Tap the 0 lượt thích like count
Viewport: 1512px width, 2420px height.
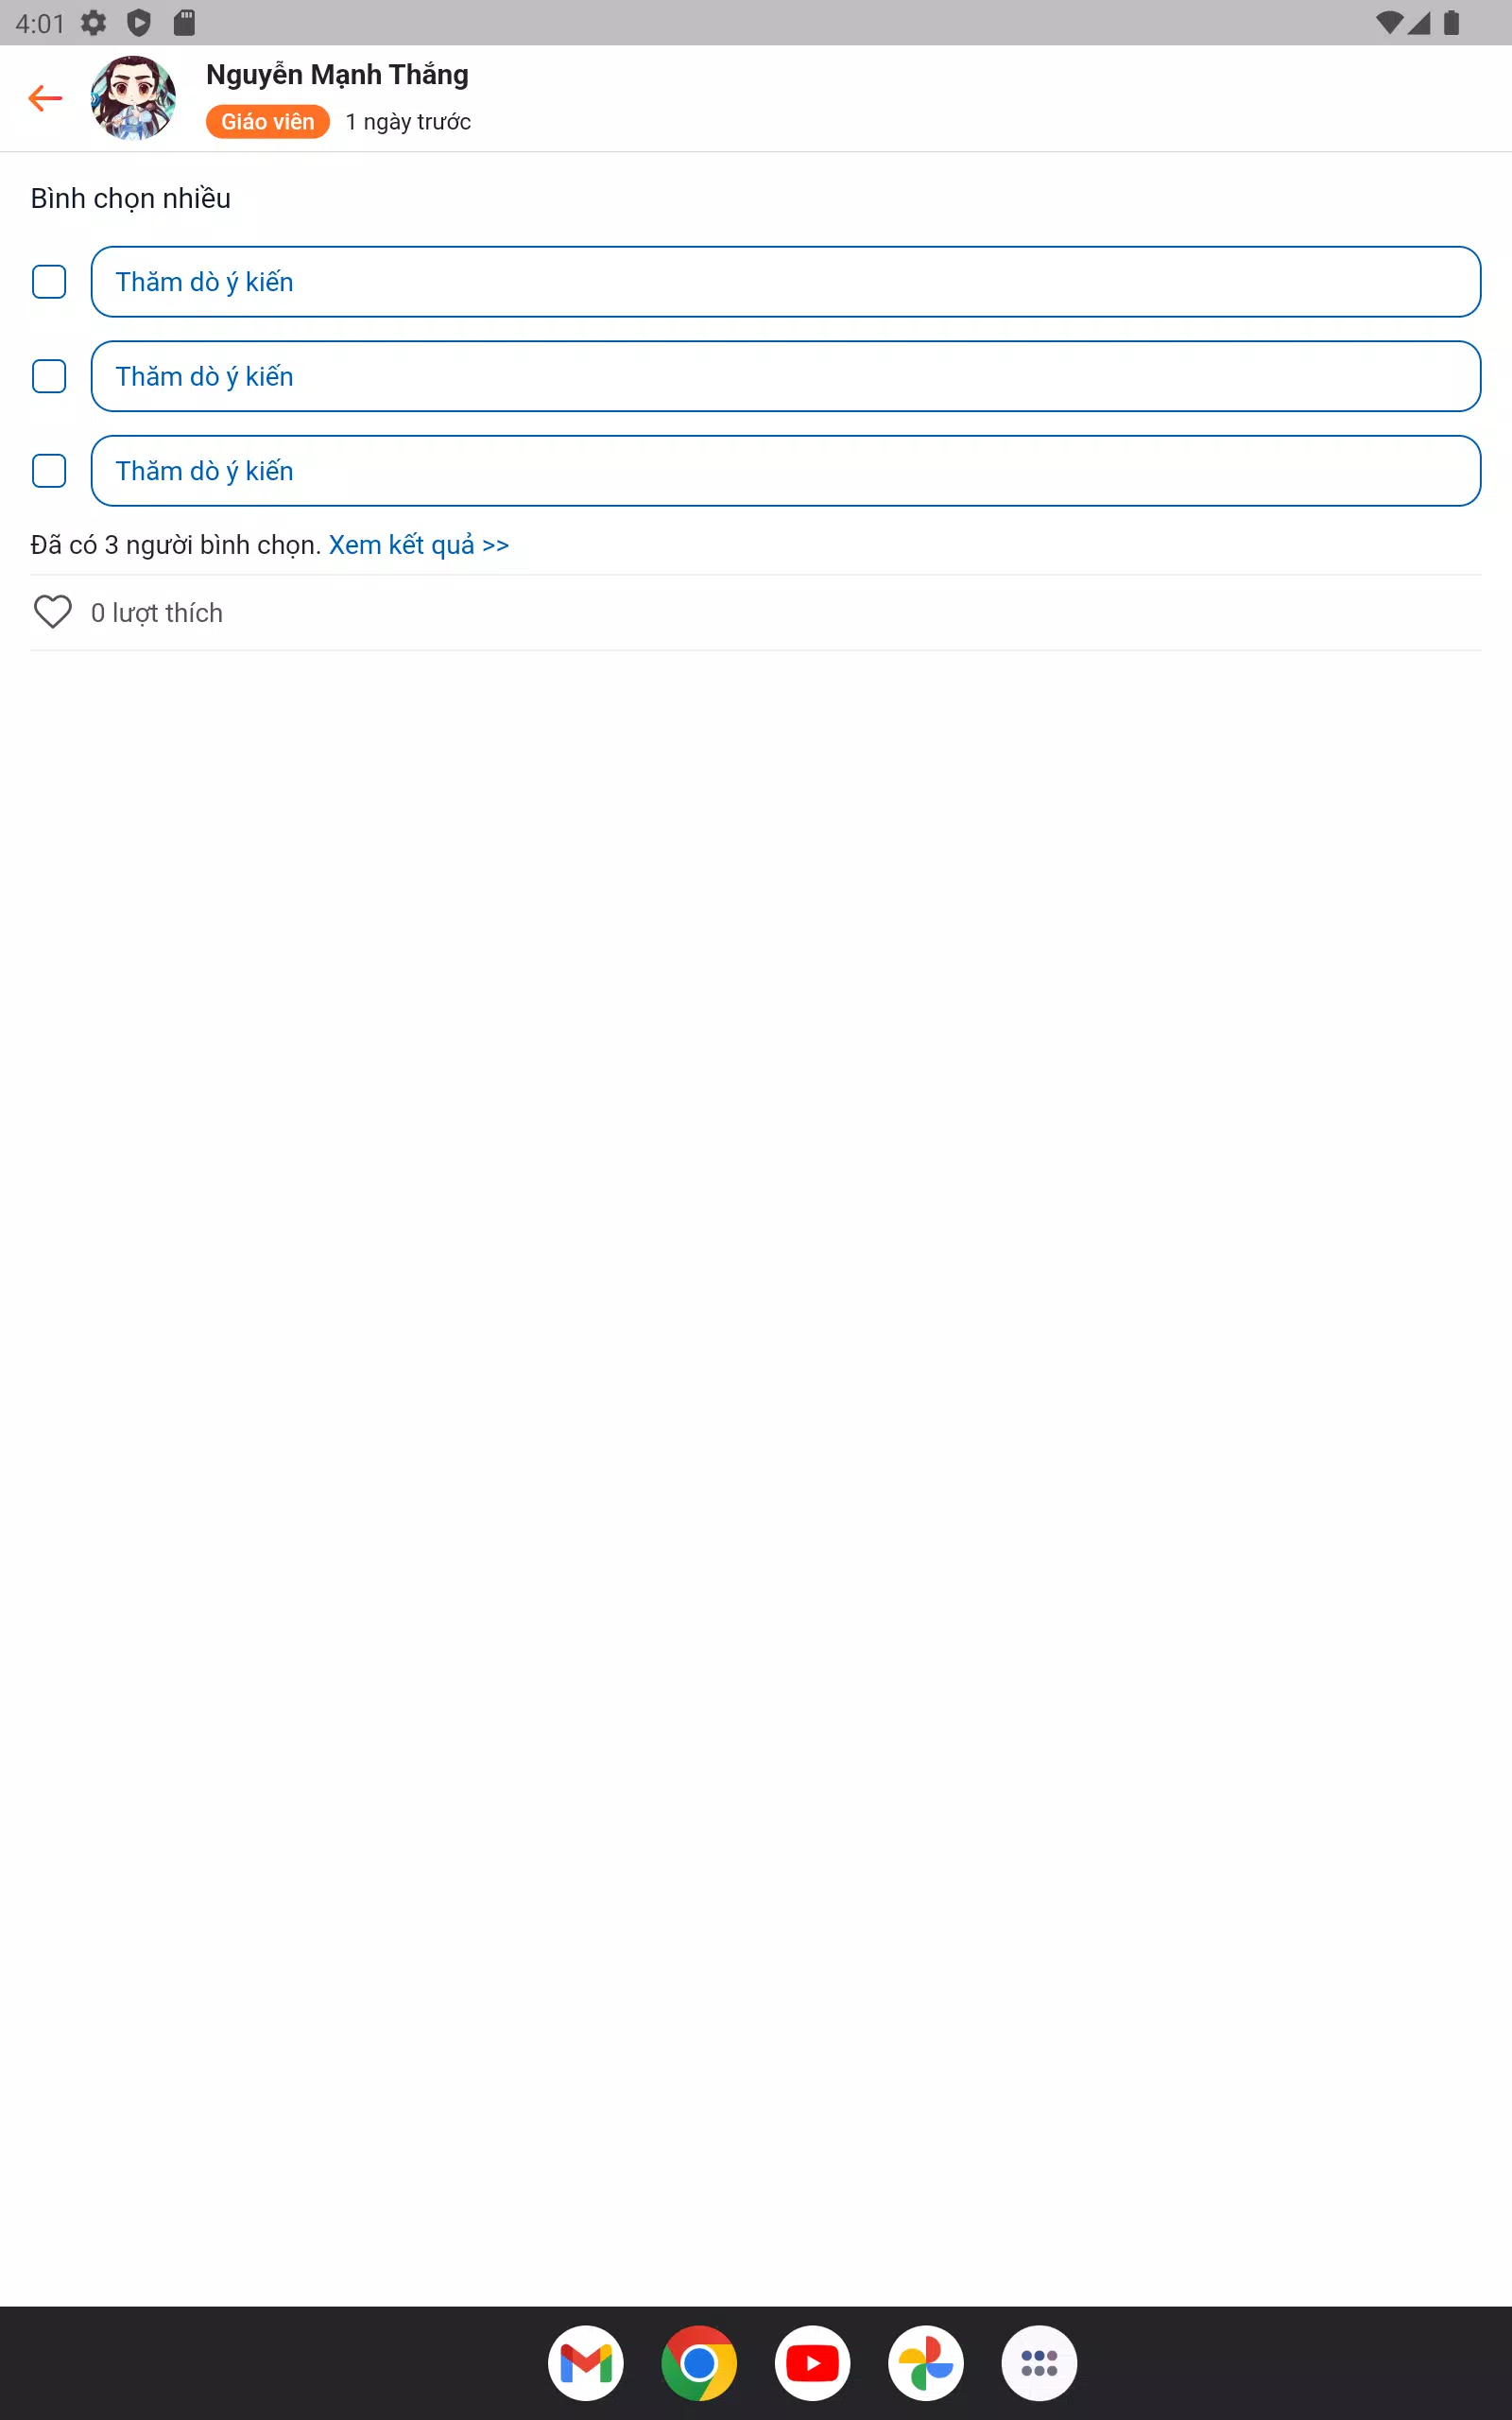157,613
